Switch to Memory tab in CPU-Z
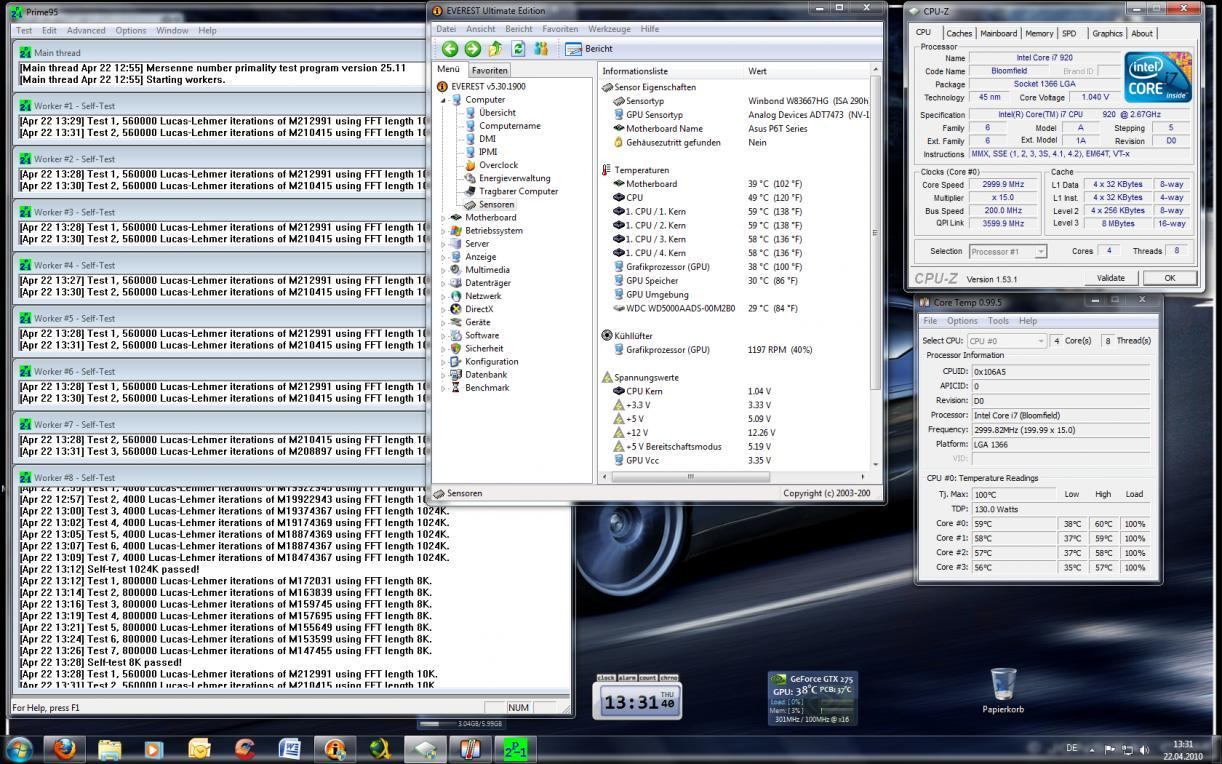The width and height of the screenshot is (1222, 764). (x=1039, y=33)
